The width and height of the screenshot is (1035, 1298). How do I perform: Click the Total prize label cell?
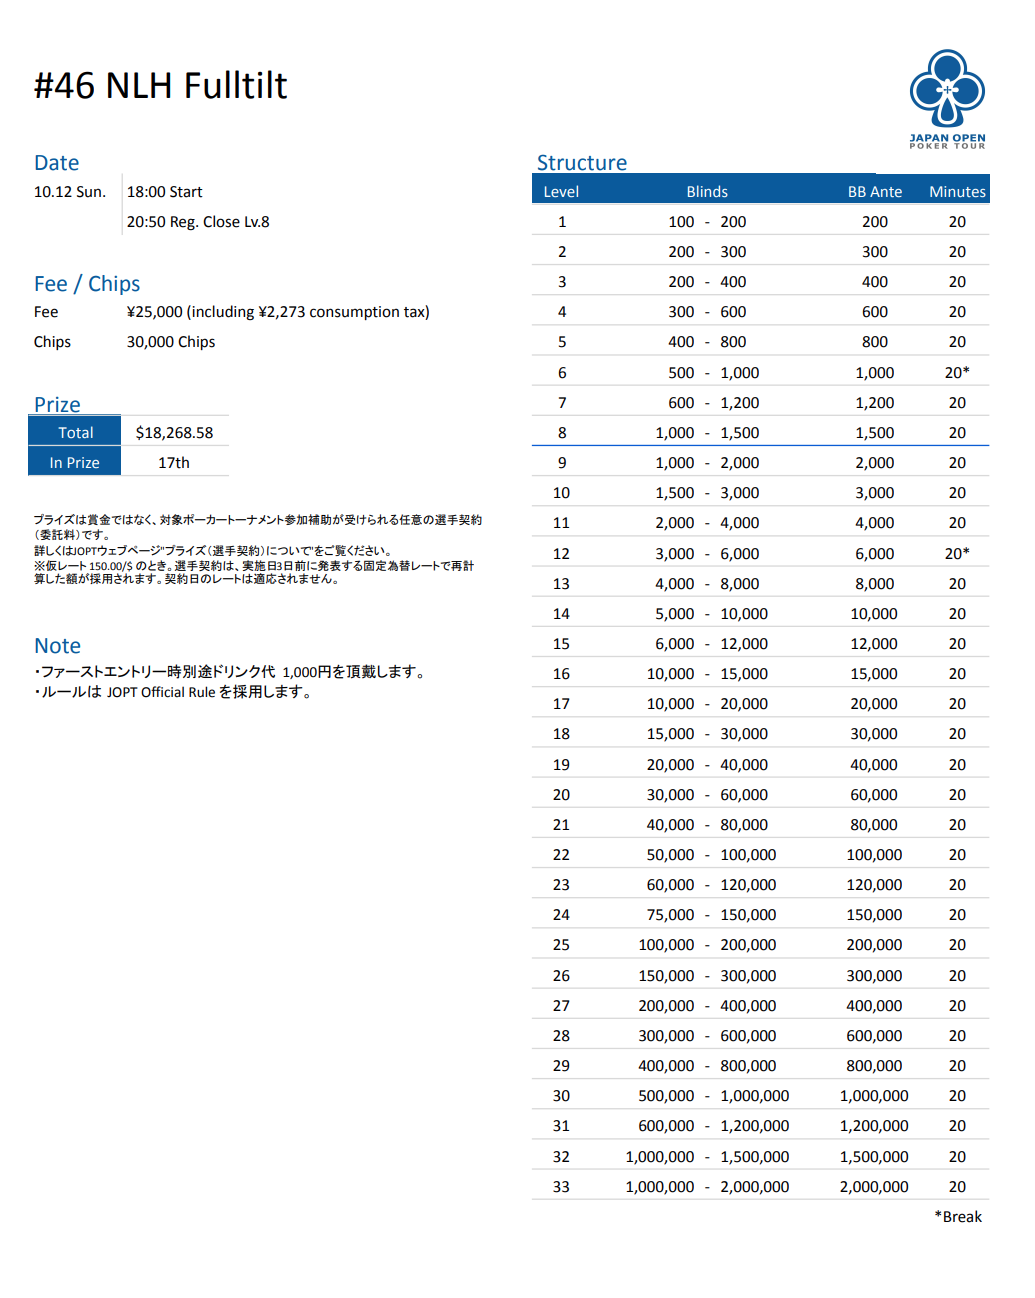tap(75, 433)
